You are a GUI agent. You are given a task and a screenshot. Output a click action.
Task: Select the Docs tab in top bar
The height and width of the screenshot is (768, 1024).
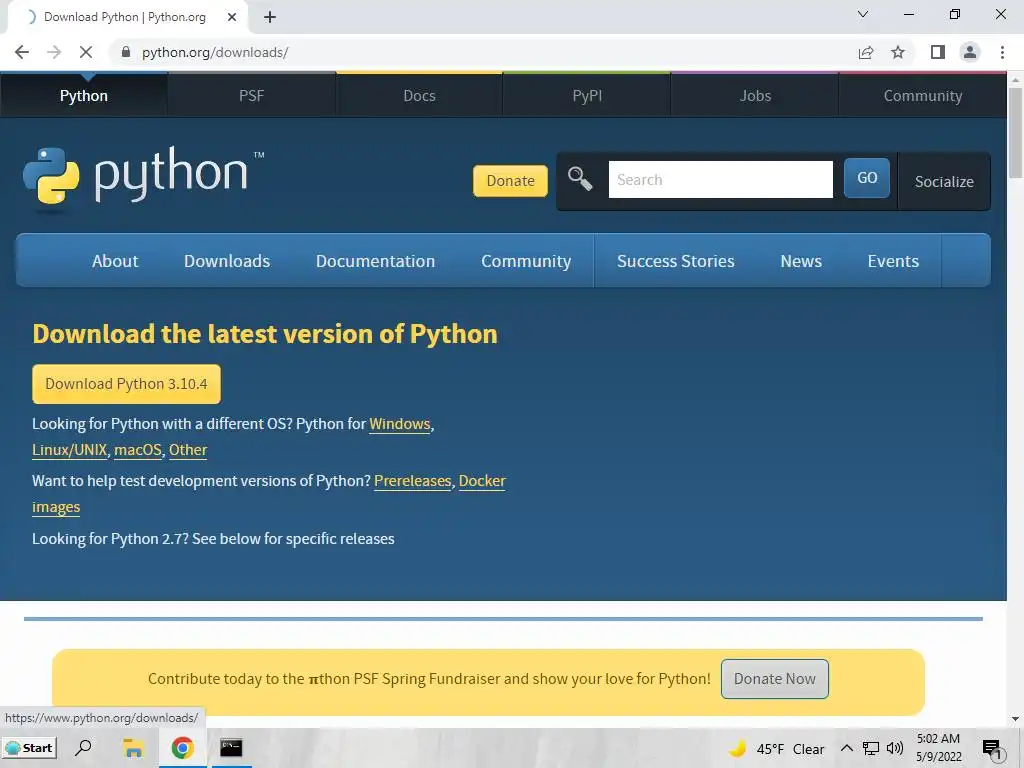(x=419, y=95)
